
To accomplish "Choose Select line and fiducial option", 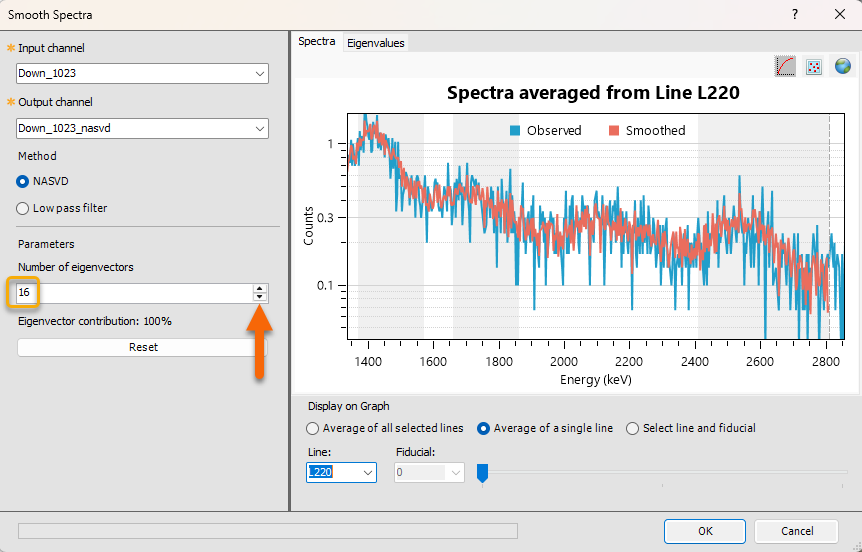I will [x=632, y=428].
